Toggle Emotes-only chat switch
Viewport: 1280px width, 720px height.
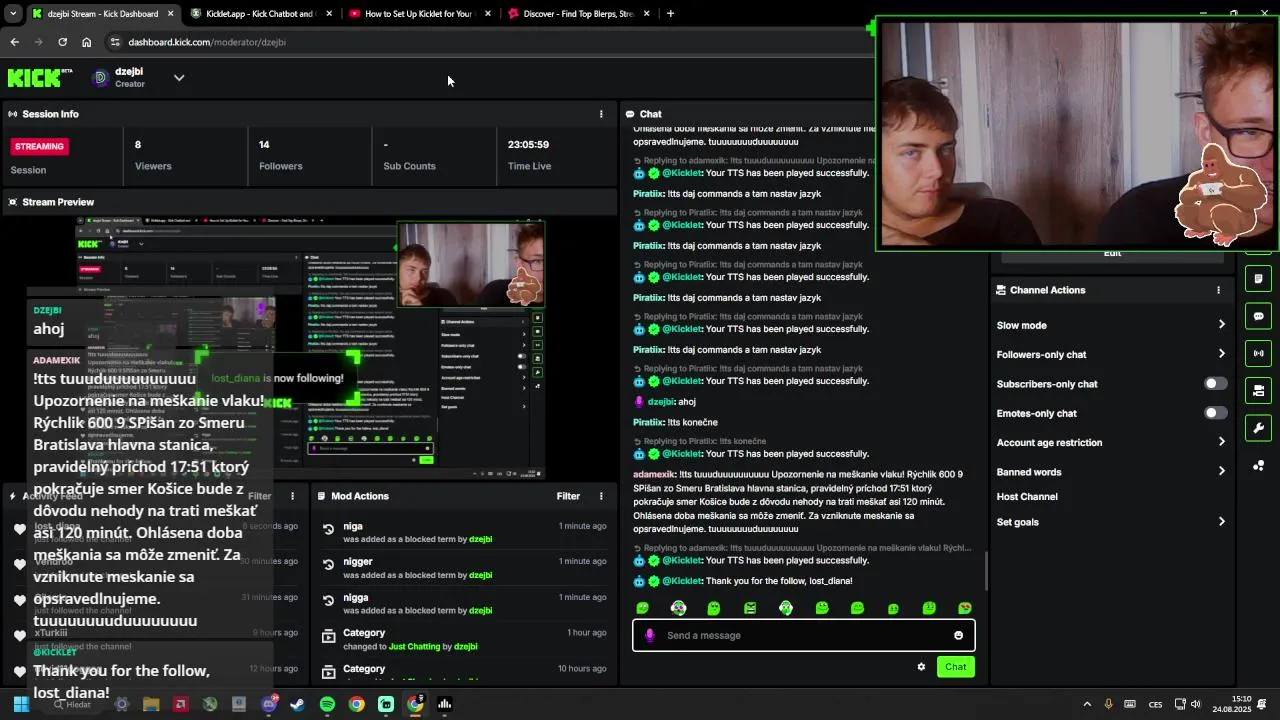(x=1215, y=413)
